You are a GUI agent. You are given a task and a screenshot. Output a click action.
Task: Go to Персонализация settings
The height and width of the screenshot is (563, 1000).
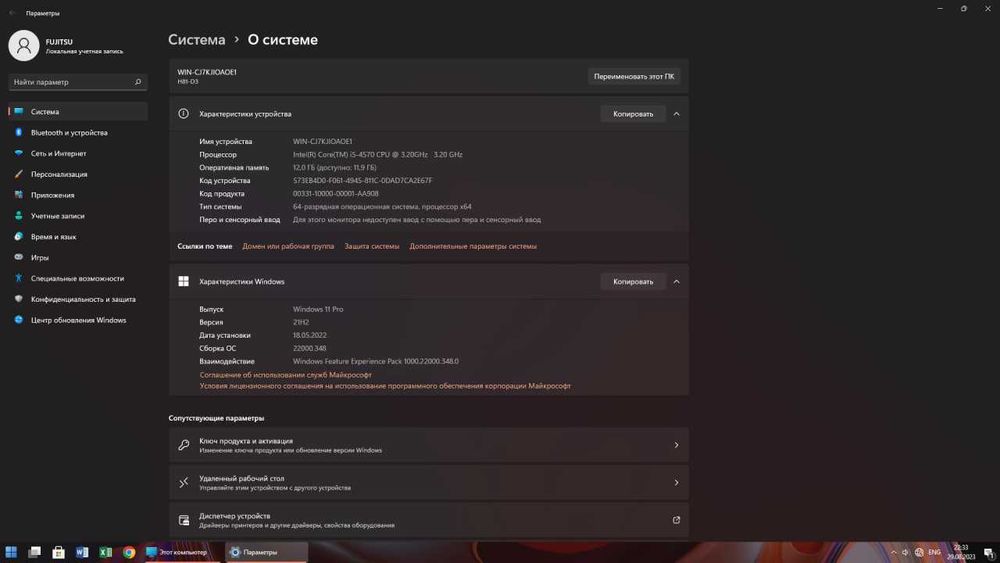point(58,174)
